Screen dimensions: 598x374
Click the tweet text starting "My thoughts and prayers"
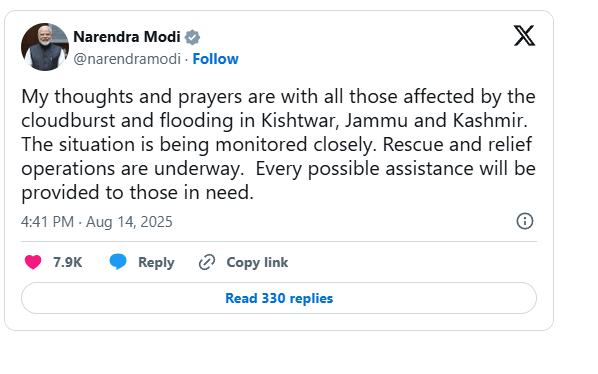pos(278,144)
